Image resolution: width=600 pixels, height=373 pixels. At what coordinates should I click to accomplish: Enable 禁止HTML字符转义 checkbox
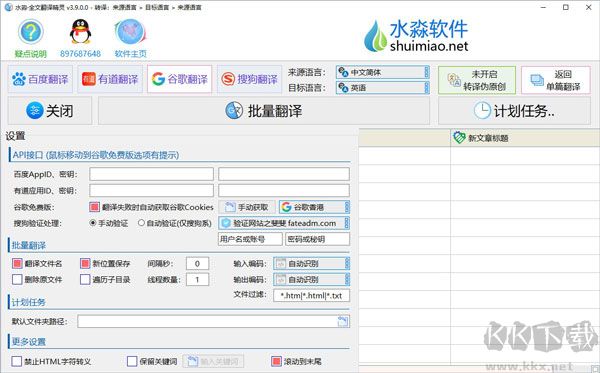point(17,361)
